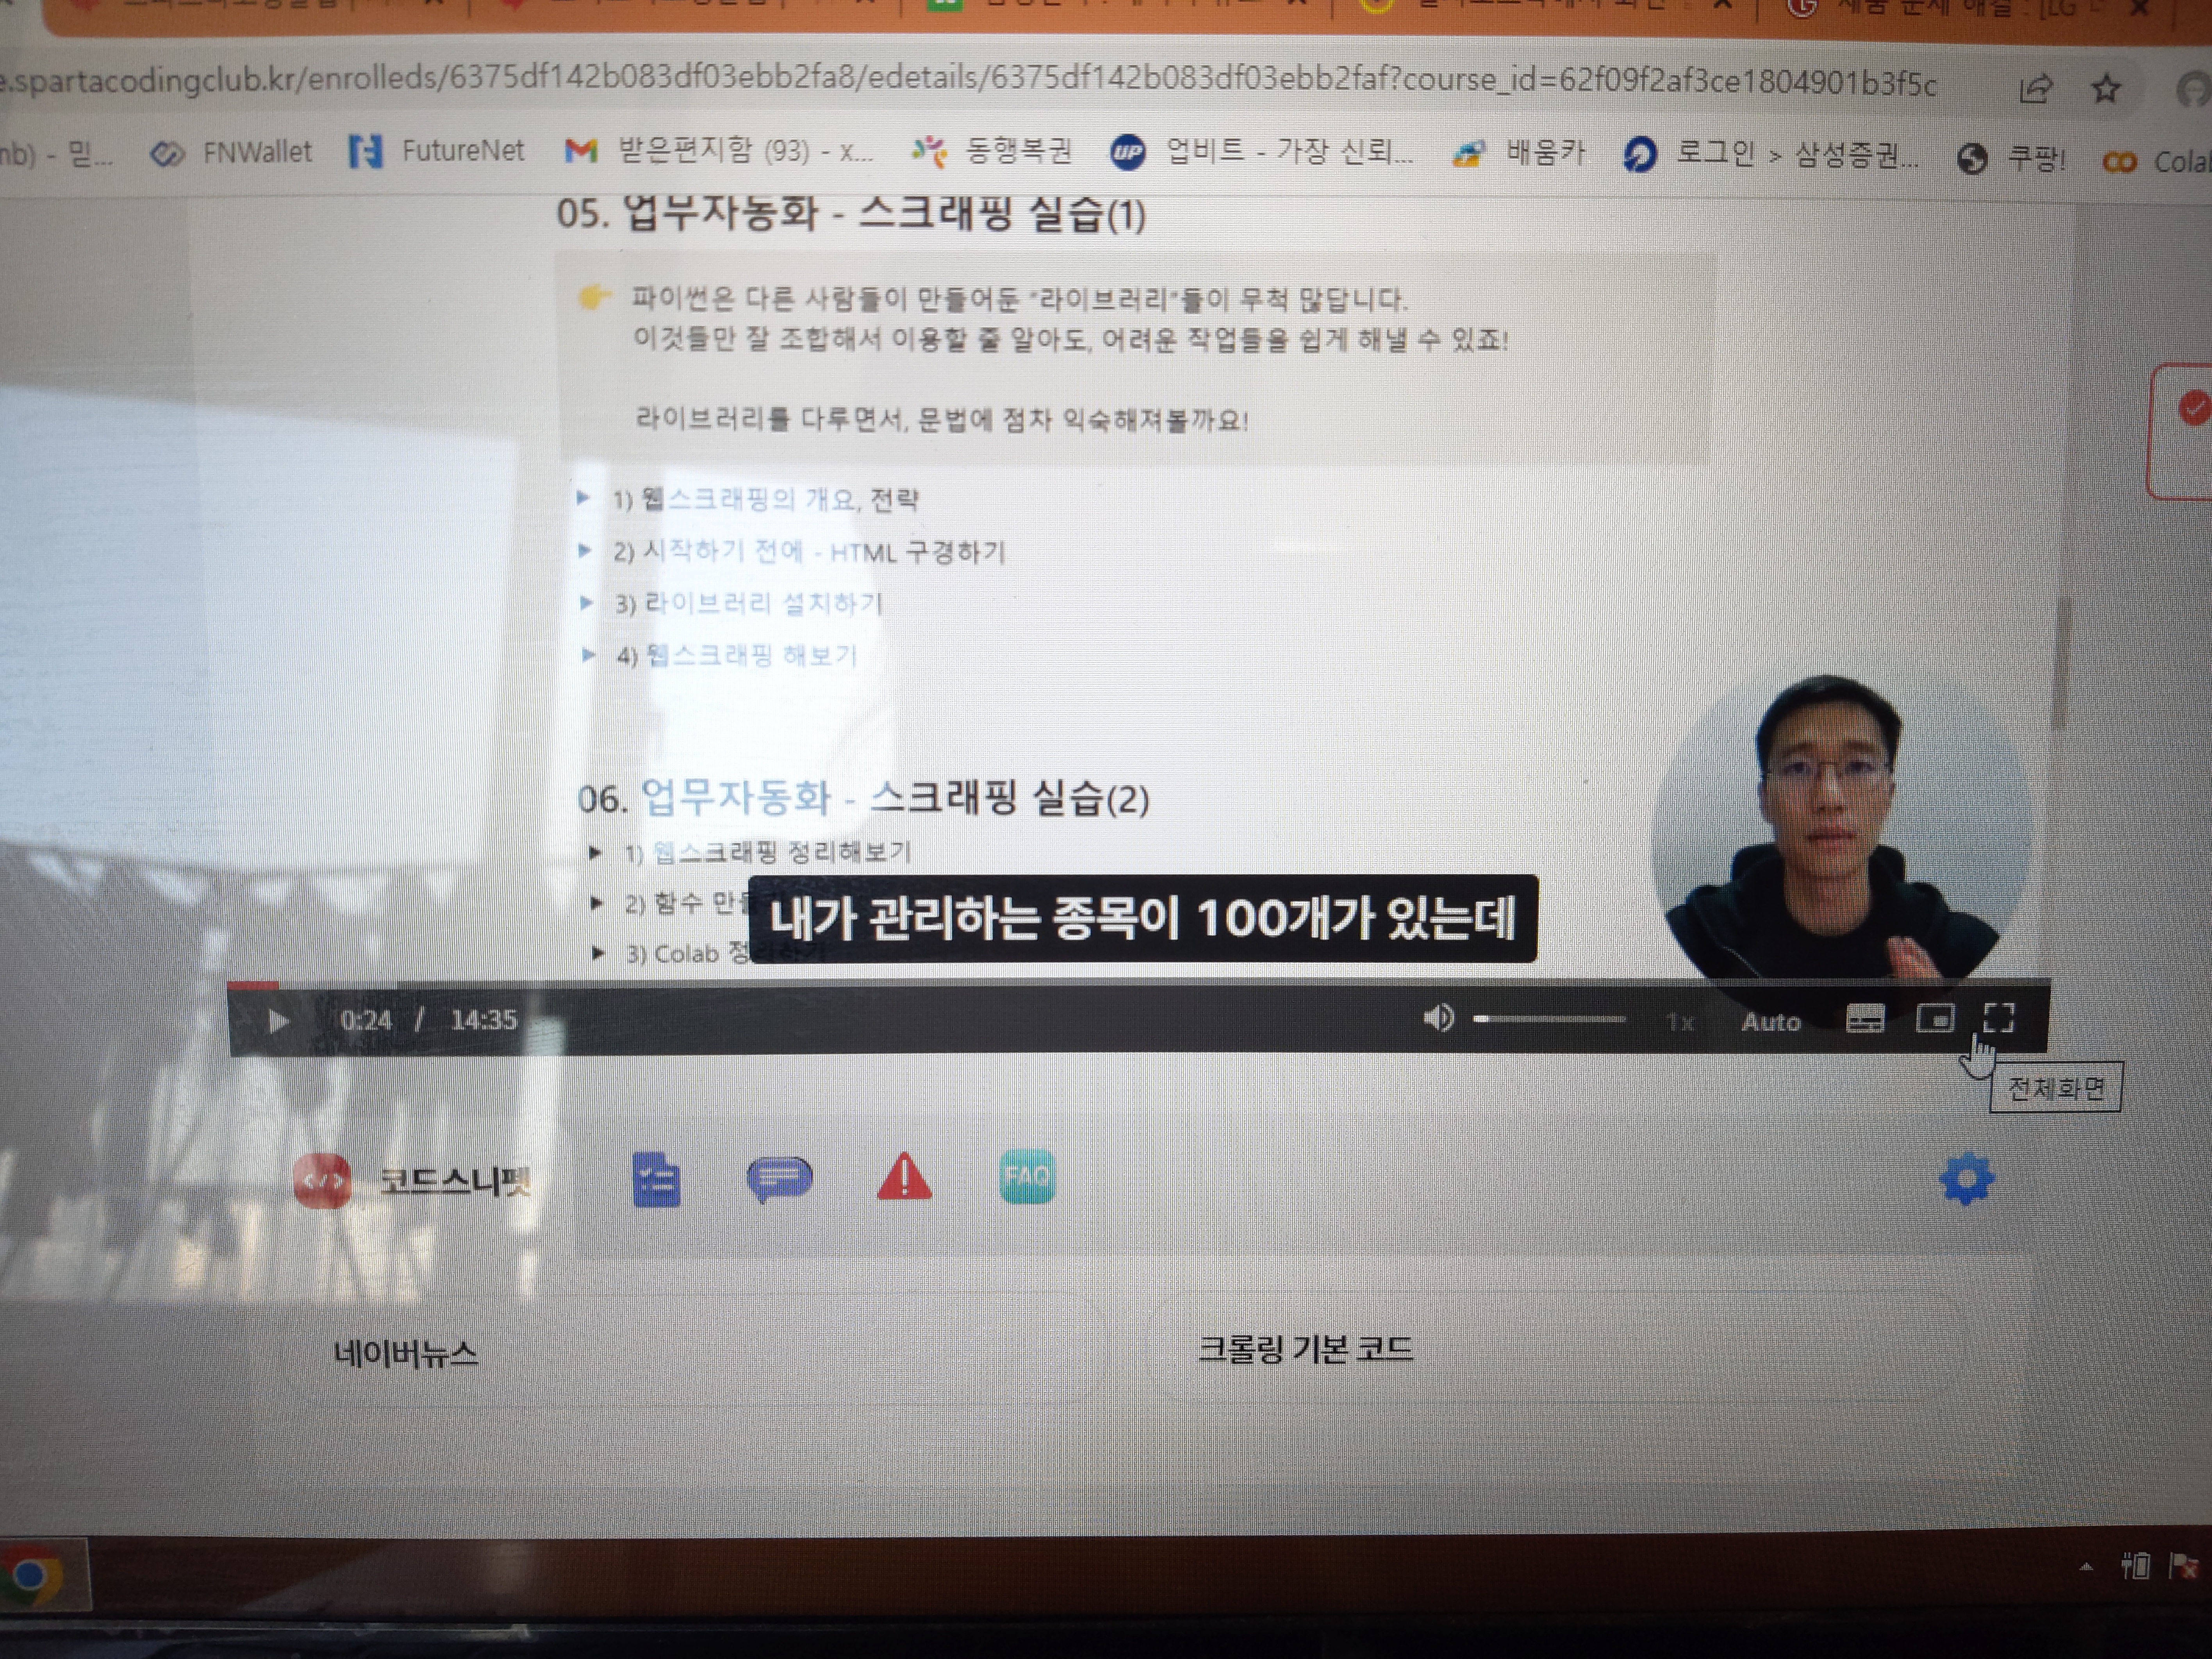2212x1659 pixels.
Task: Open the 쿠팡! bookmark
Action: (2012, 158)
